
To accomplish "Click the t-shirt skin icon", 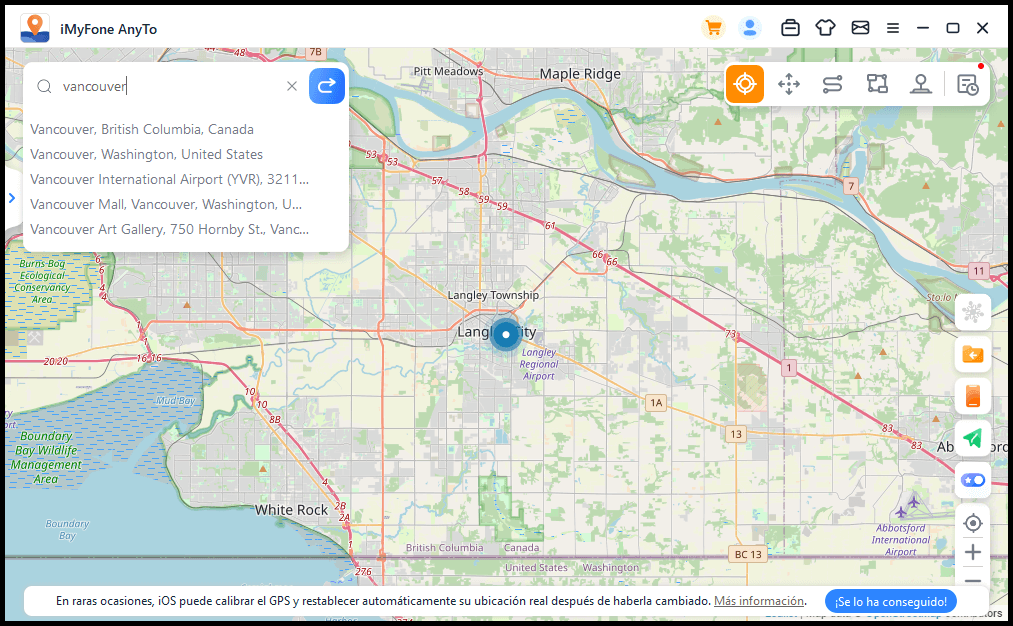I will click(x=825, y=28).
